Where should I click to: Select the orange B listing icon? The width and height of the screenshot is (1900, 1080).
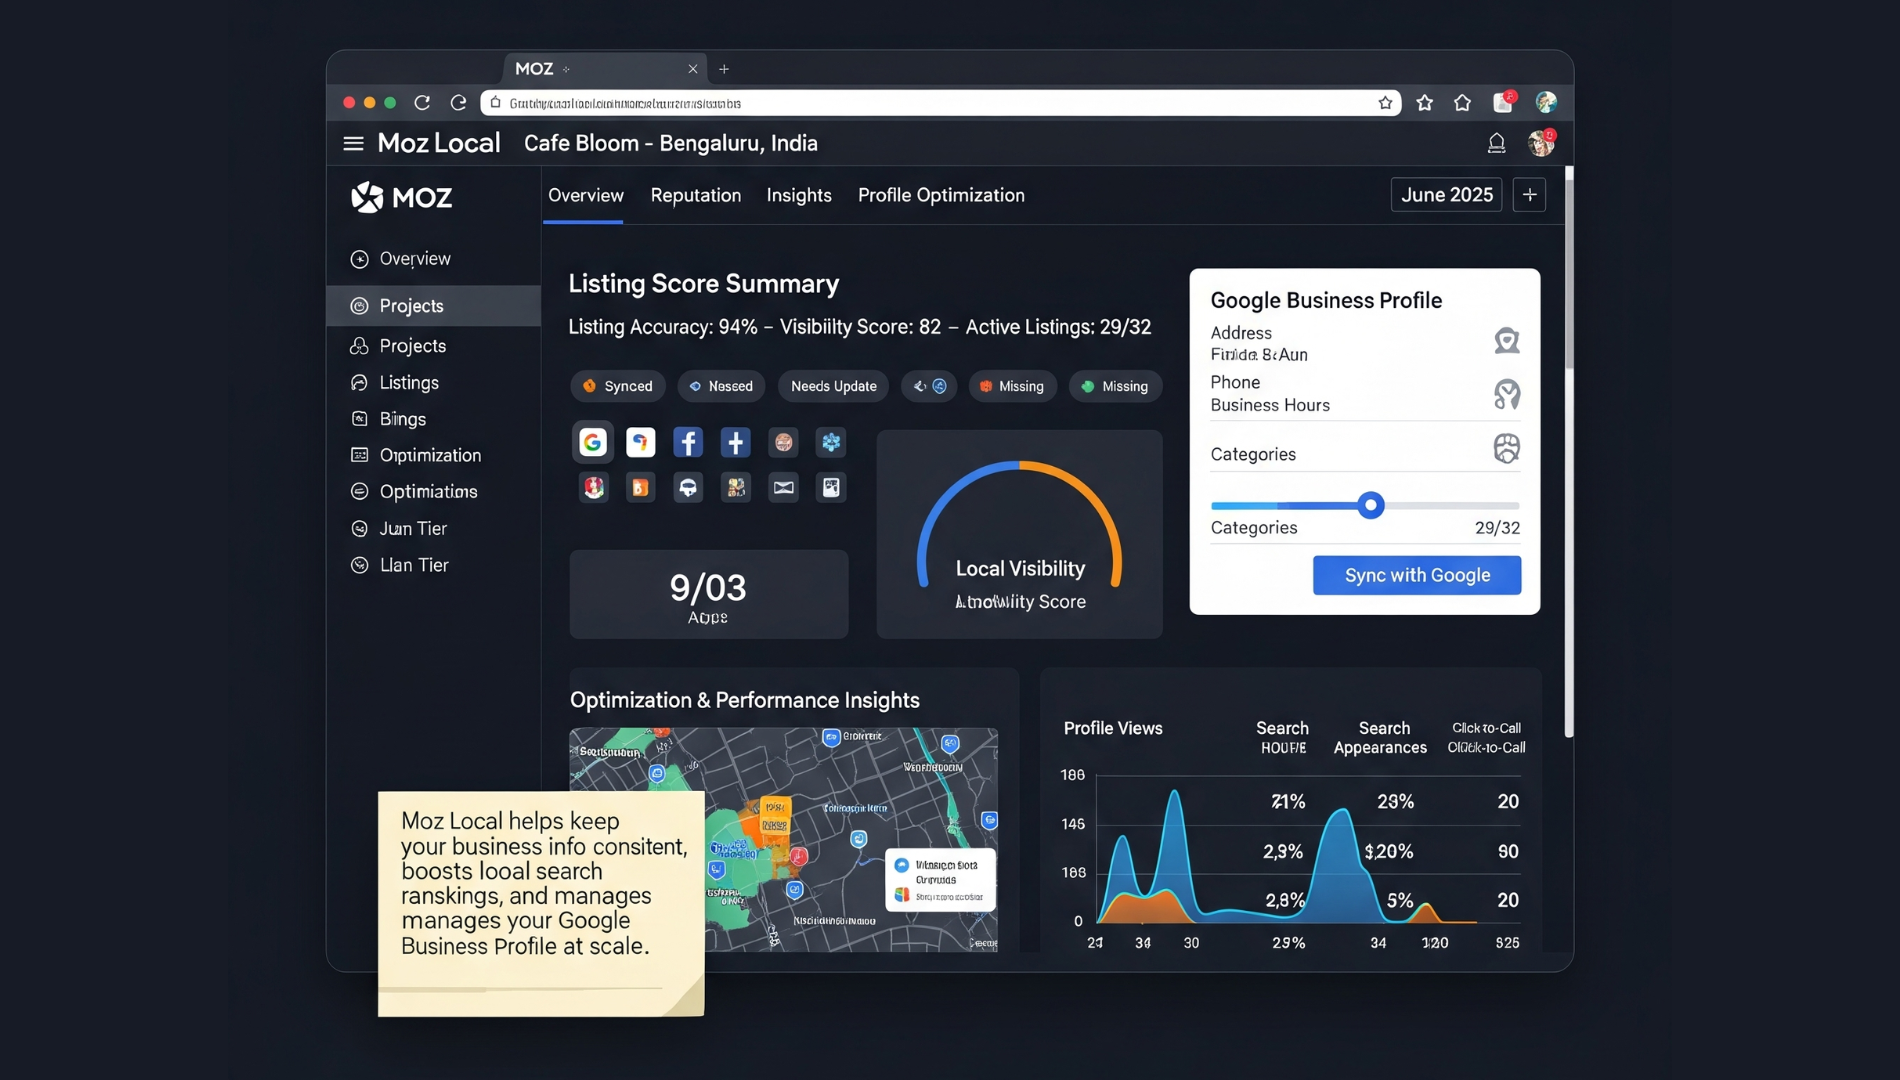point(640,487)
